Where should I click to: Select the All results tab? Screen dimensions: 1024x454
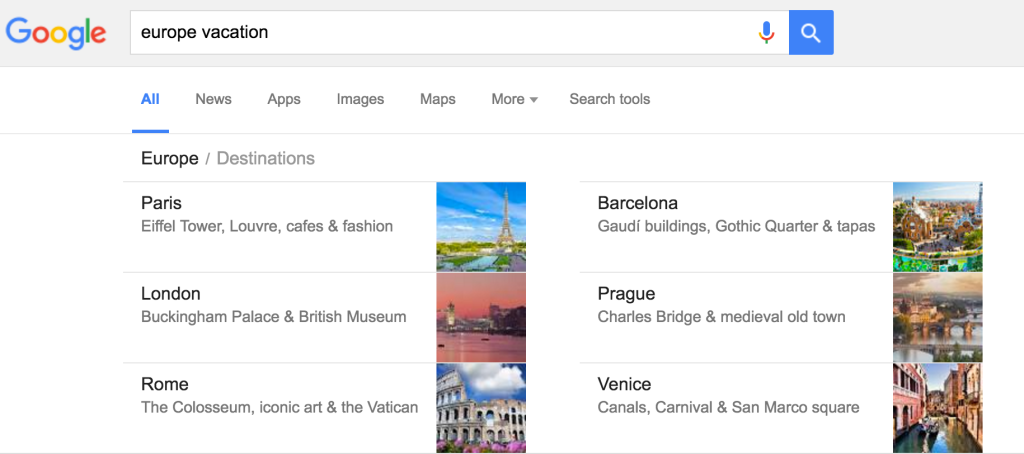coord(150,99)
